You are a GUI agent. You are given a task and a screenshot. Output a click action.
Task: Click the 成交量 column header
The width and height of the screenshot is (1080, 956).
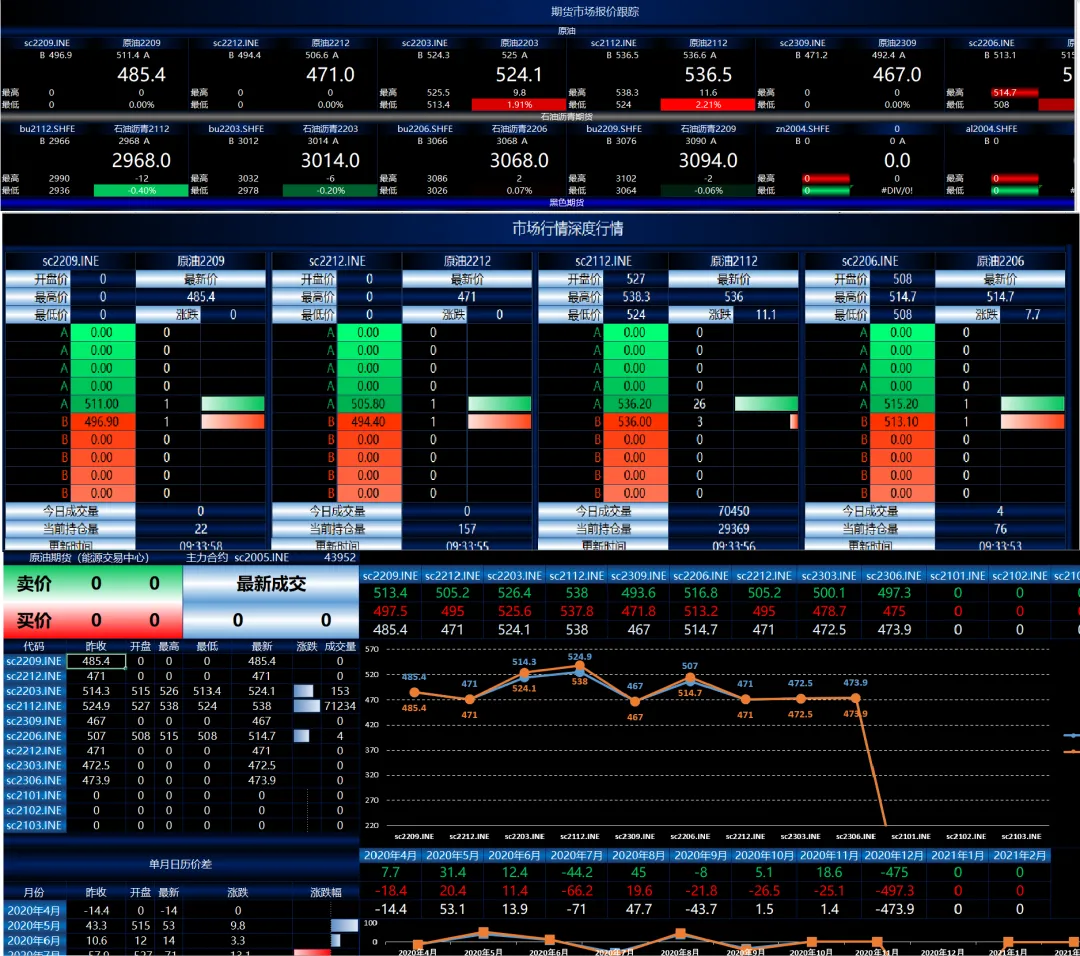(340, 646)
